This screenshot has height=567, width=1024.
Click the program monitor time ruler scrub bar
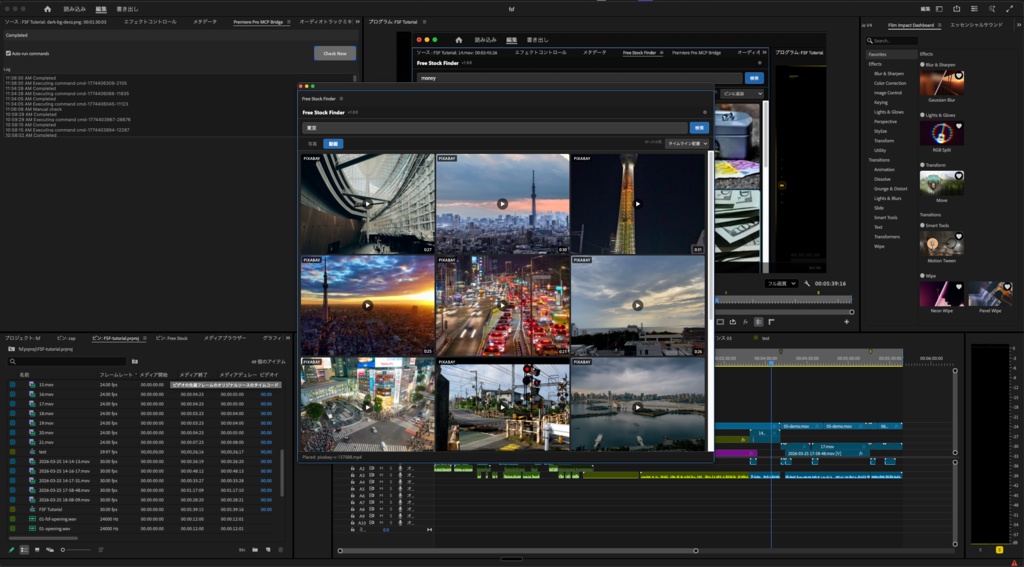tap(784, 300)
